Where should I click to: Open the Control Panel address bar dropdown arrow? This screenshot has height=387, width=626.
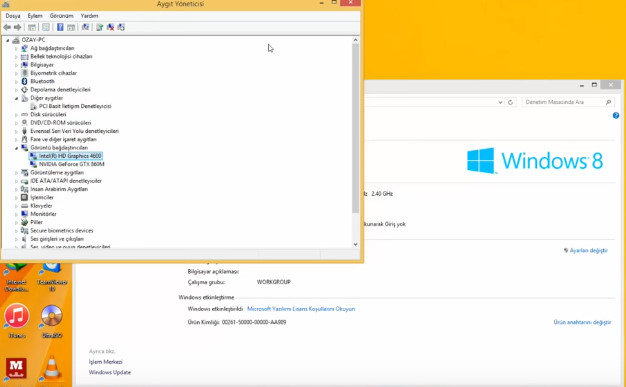click(x=500, y=102)
